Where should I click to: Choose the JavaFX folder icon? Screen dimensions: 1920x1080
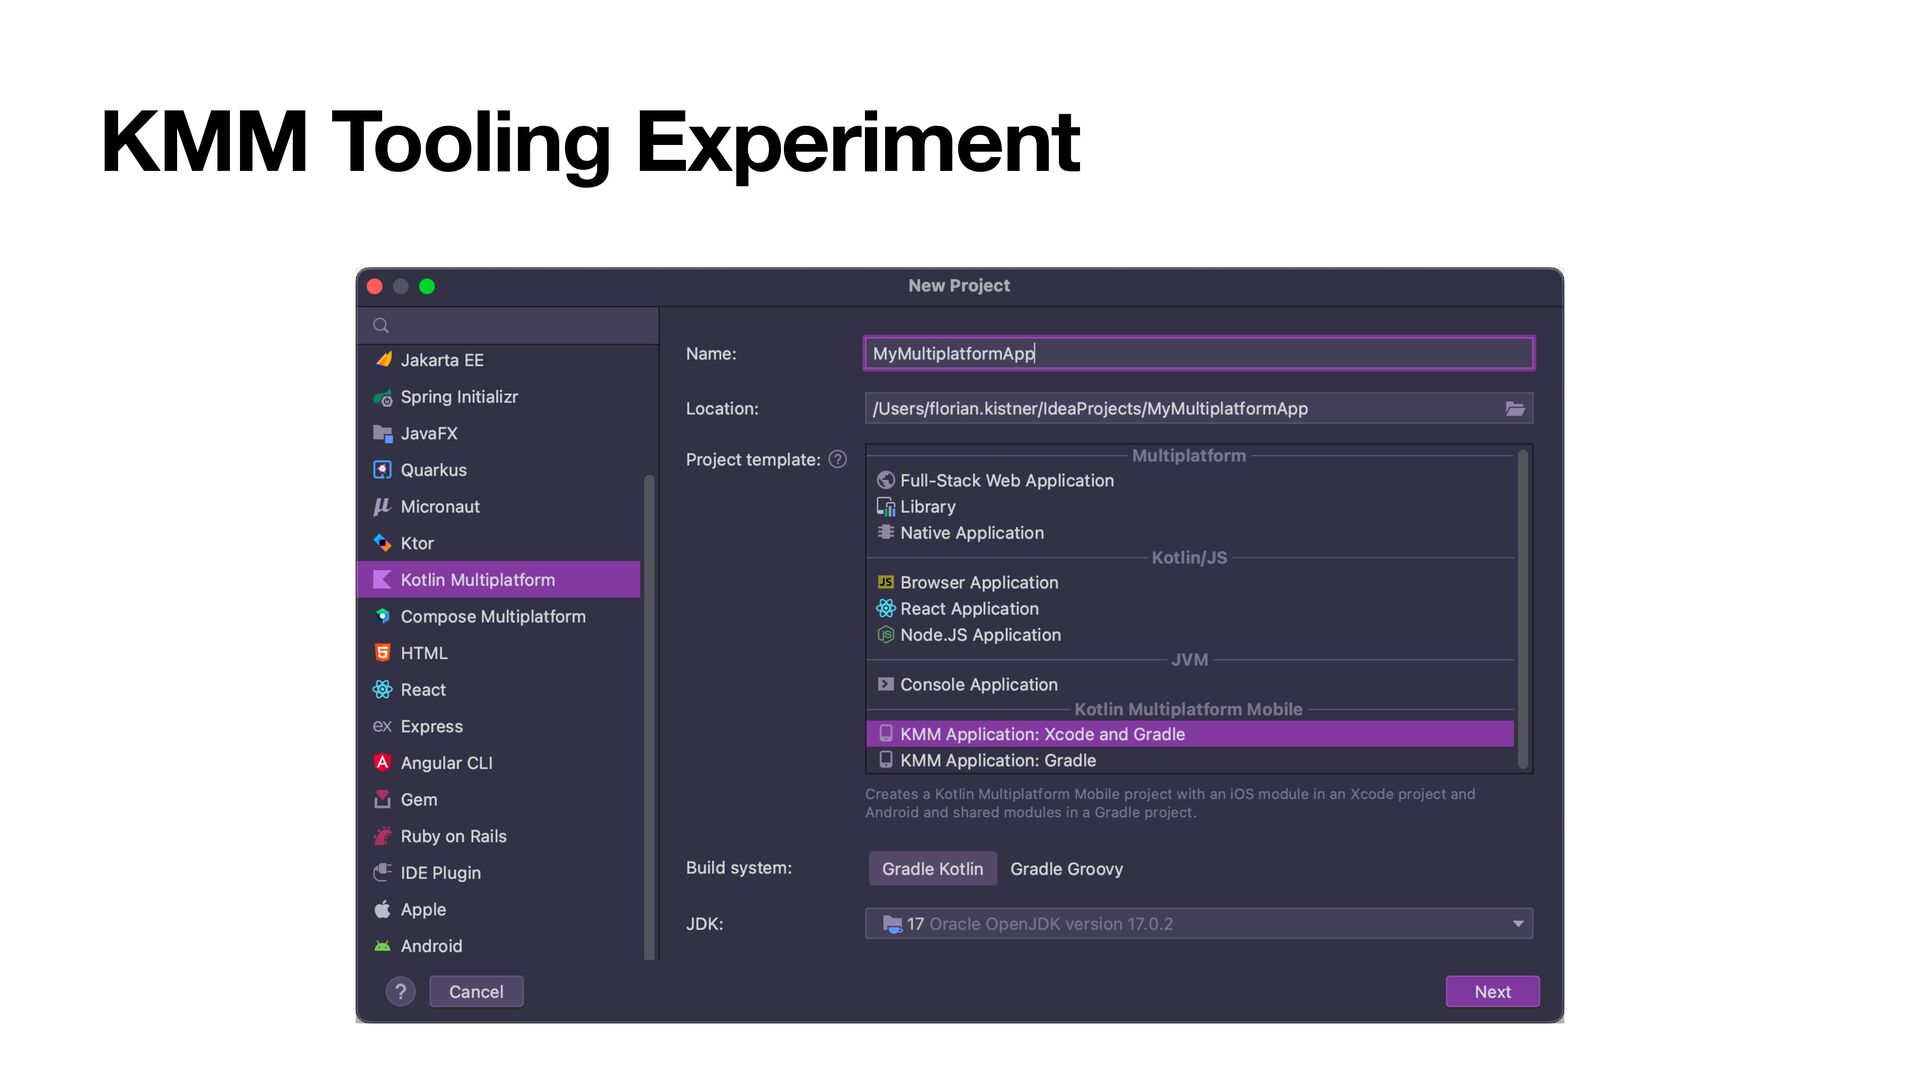(x=383, y=433)
